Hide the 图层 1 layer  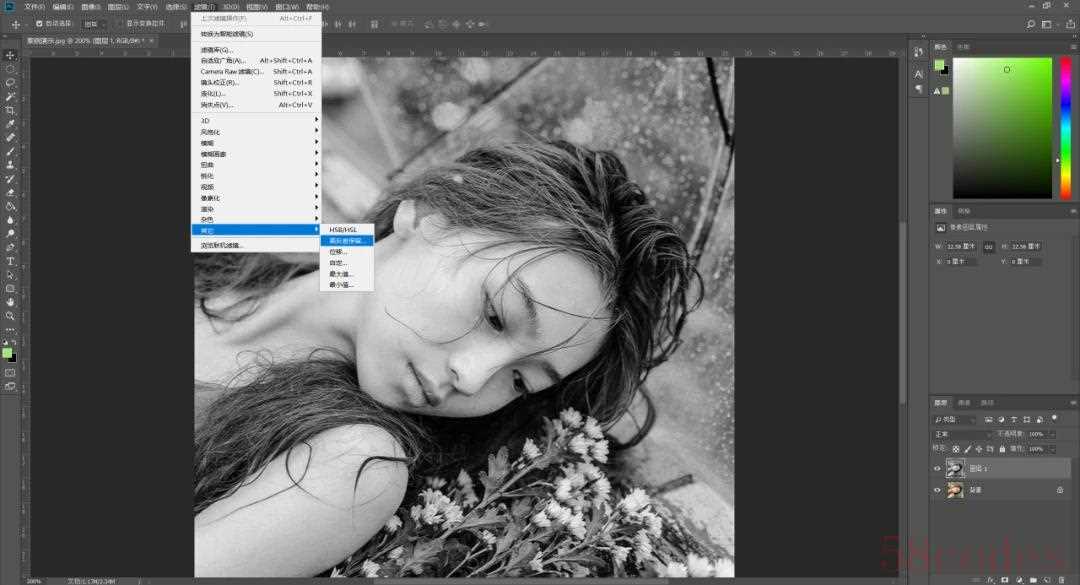click(937, 469)
